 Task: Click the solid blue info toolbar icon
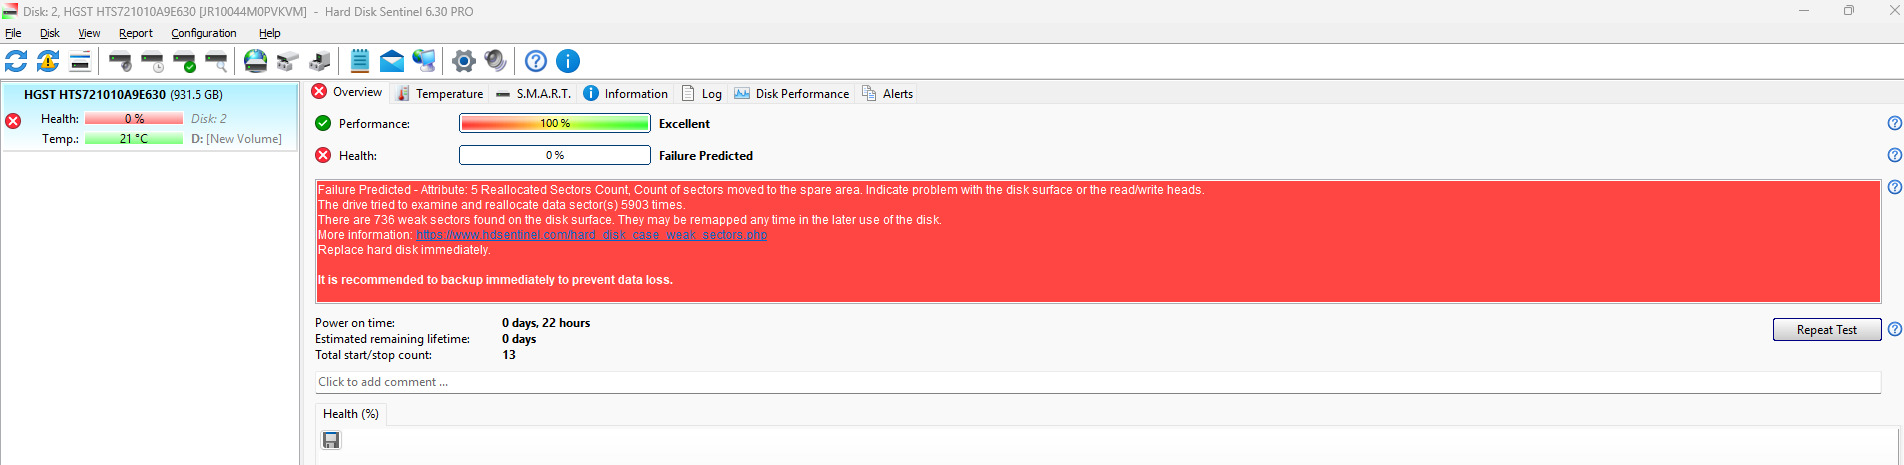pos(568,62)
